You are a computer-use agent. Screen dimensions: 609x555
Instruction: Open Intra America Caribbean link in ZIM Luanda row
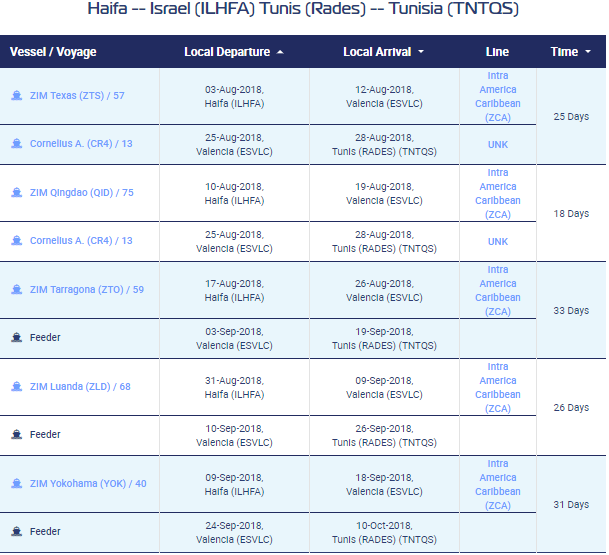point(498,388)
